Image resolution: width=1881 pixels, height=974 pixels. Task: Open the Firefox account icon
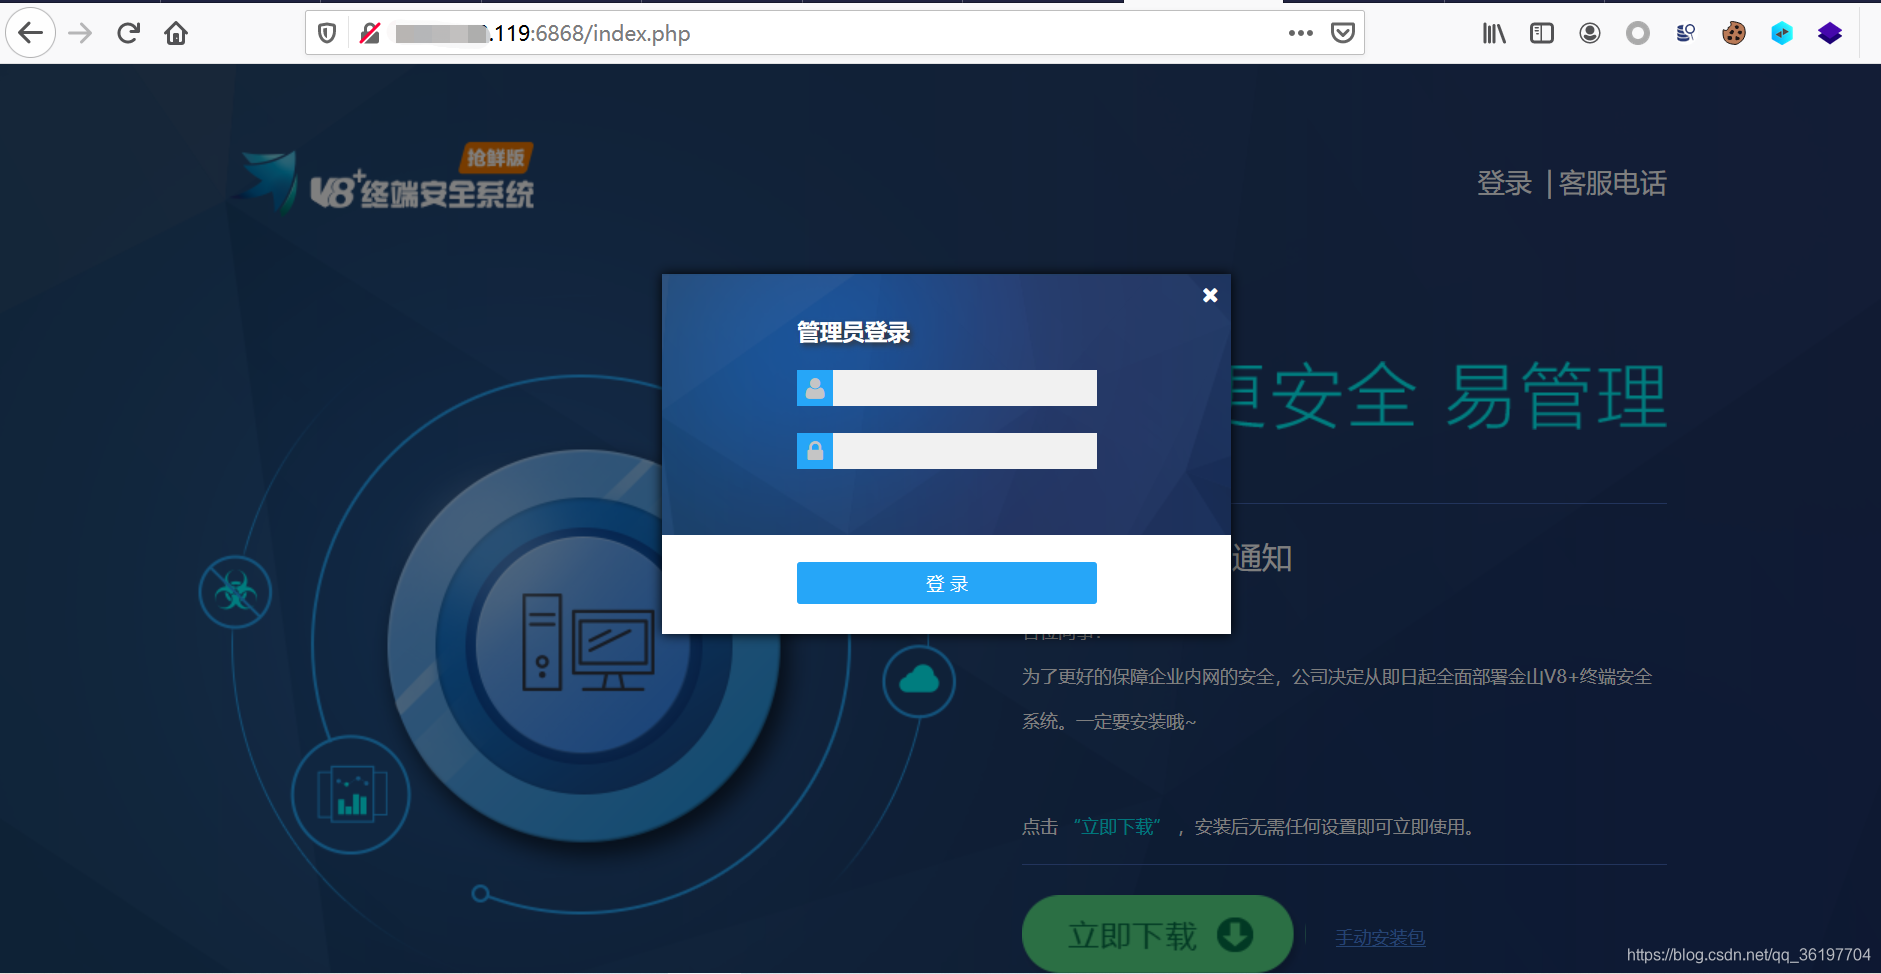1590,33
